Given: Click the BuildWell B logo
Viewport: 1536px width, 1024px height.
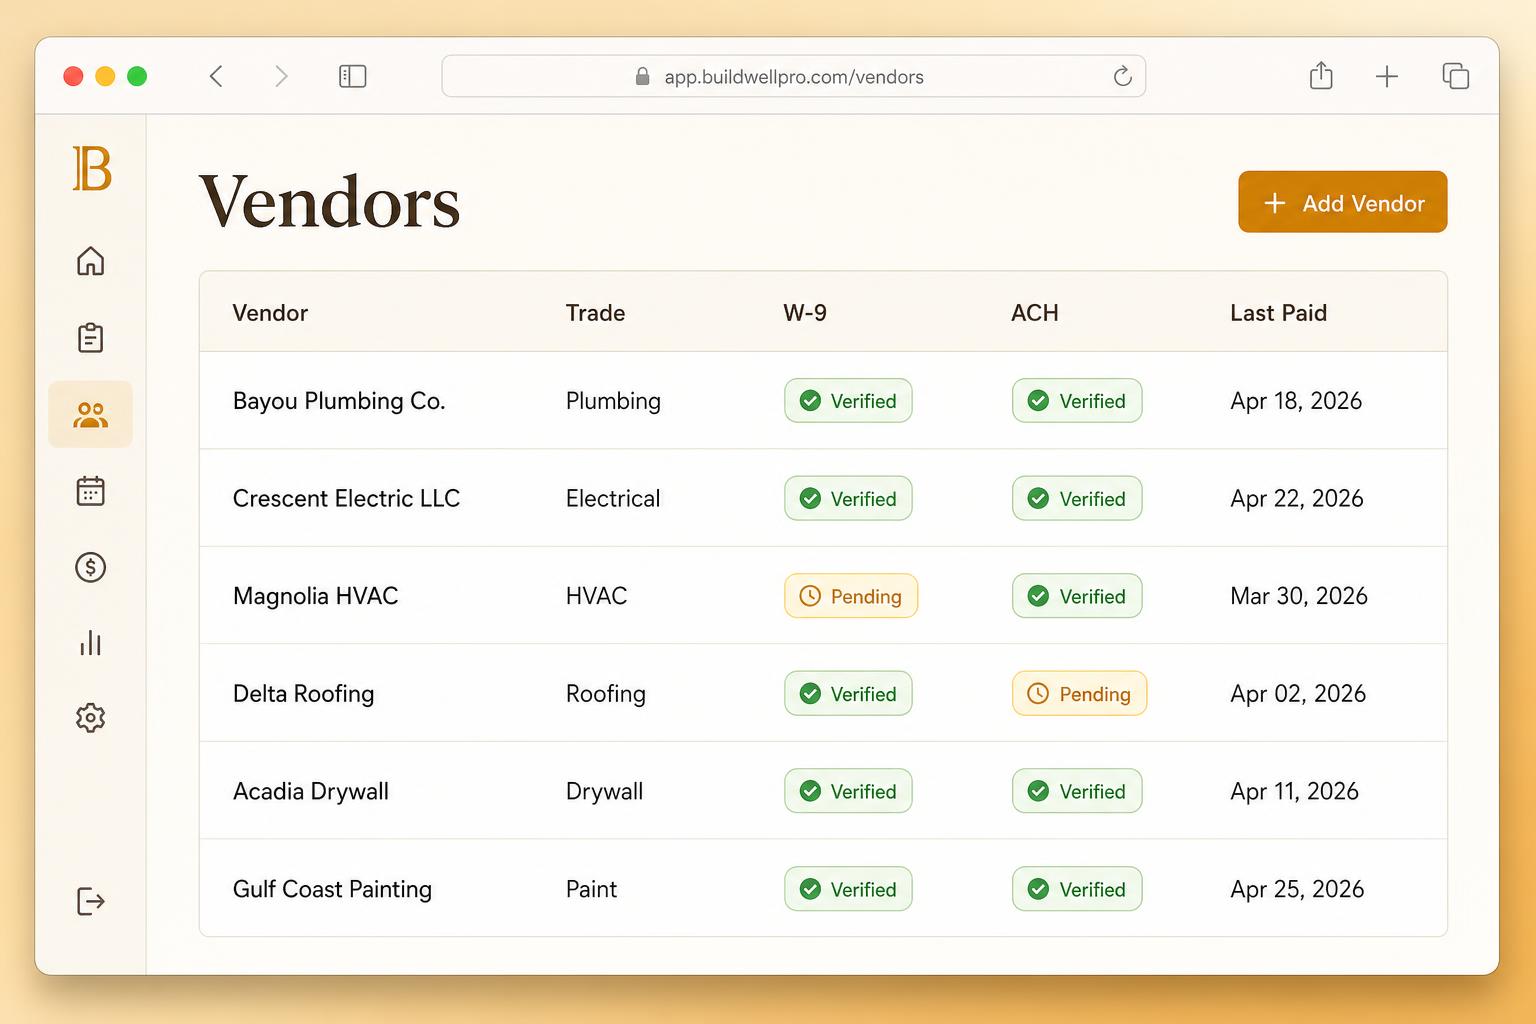Looking at the screenshot, I should click(x=91, y=168).
